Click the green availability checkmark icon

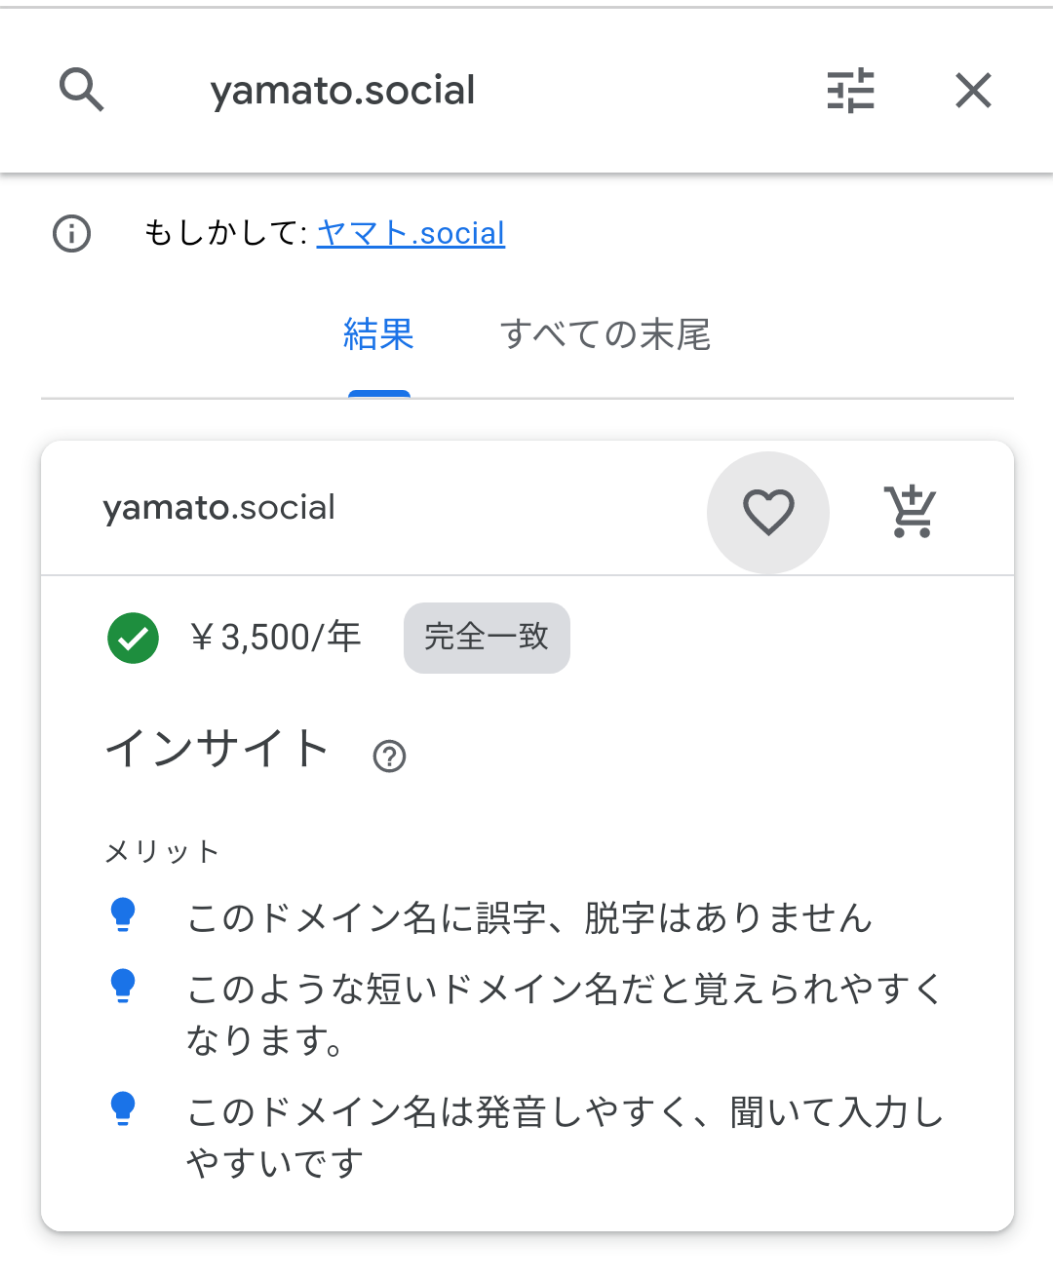tap(133, 638)
